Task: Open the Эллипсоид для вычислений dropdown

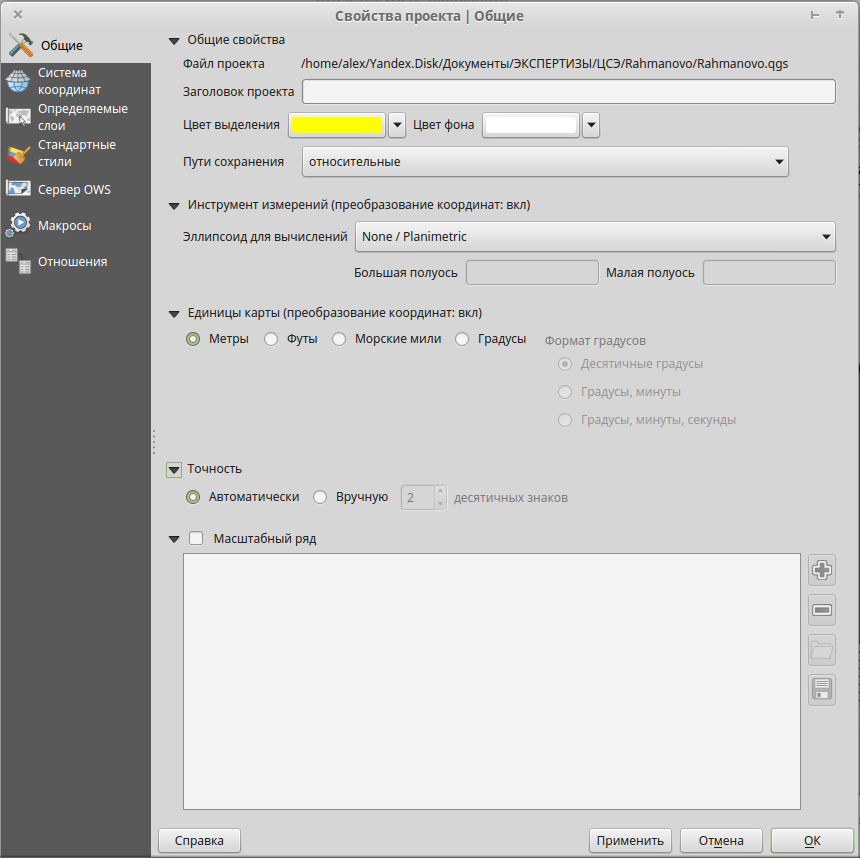Action: [x=595, y=237]
